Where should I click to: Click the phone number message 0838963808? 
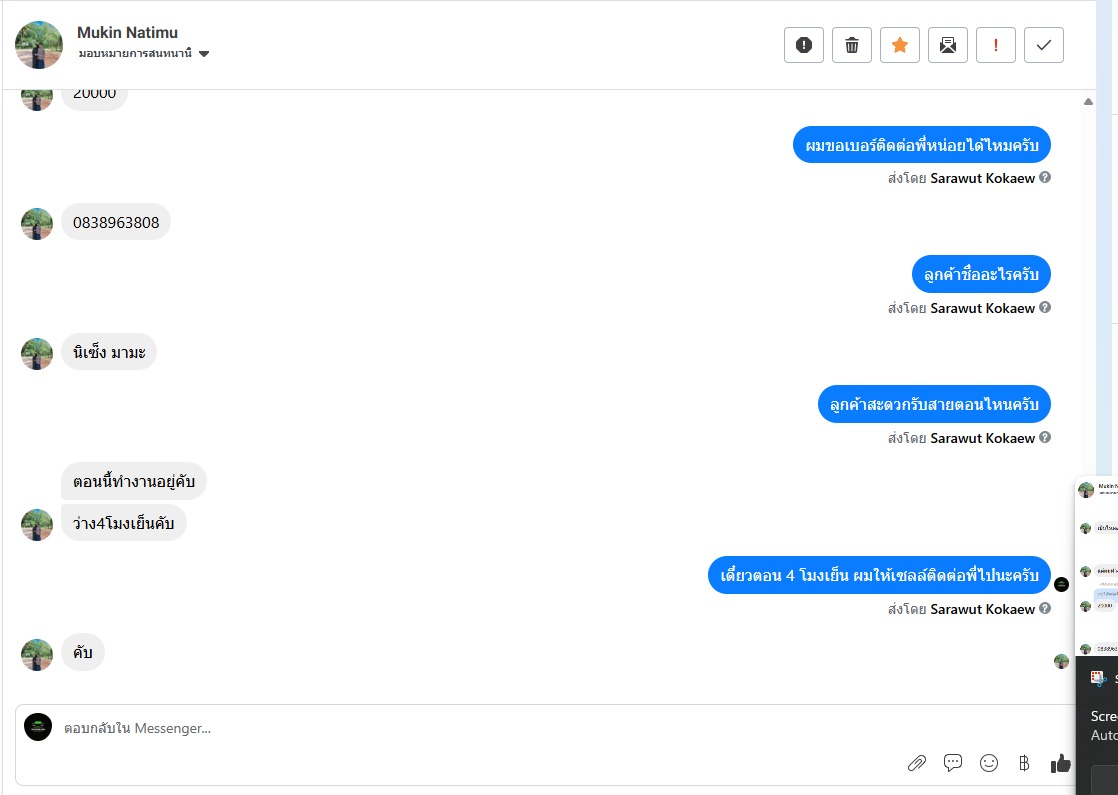pos(116,222)
